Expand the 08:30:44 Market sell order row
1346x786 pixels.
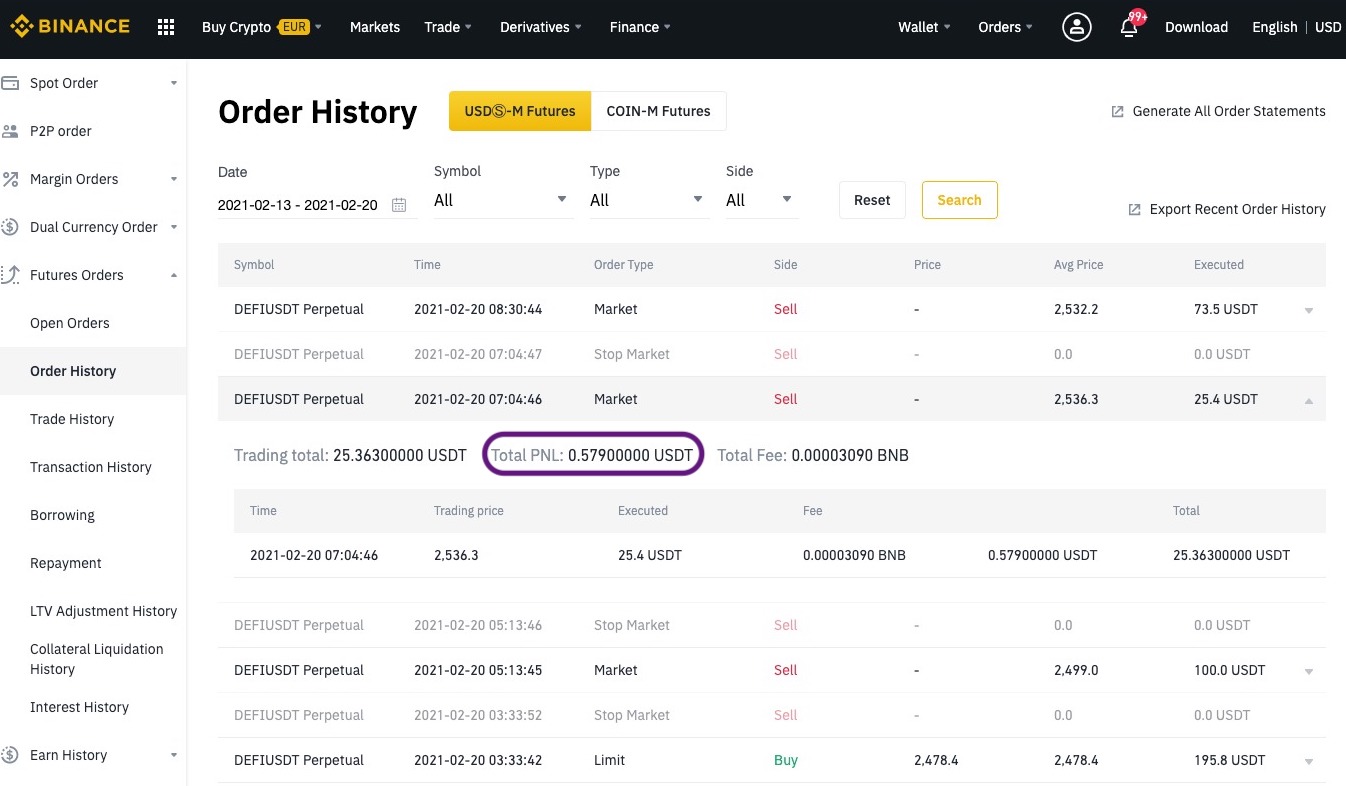coord(1309,310)
